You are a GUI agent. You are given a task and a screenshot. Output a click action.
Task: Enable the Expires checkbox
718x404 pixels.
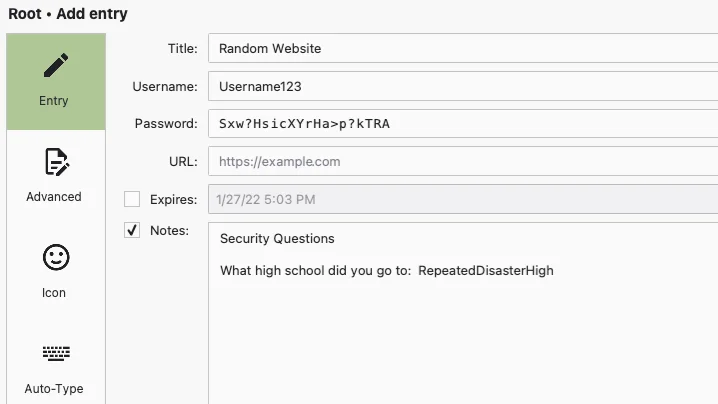132,199
